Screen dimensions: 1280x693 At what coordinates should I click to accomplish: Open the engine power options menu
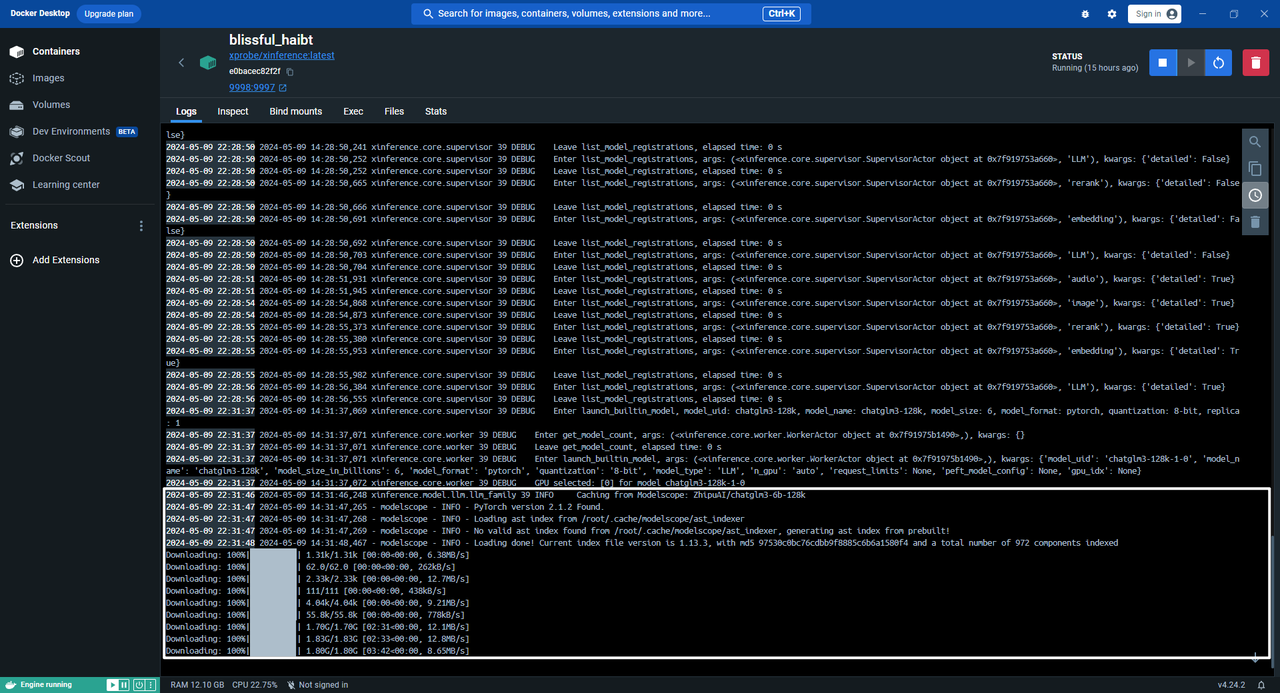[x=138, y=685]
